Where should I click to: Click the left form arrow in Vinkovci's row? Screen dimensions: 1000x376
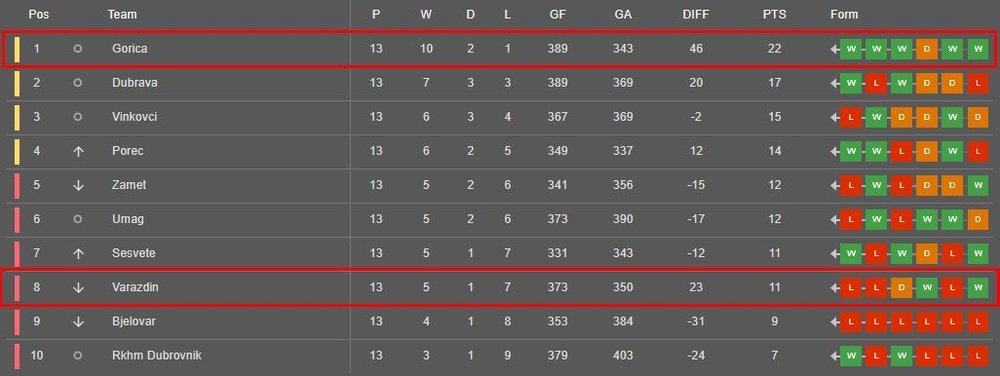(x=834, y=117)
